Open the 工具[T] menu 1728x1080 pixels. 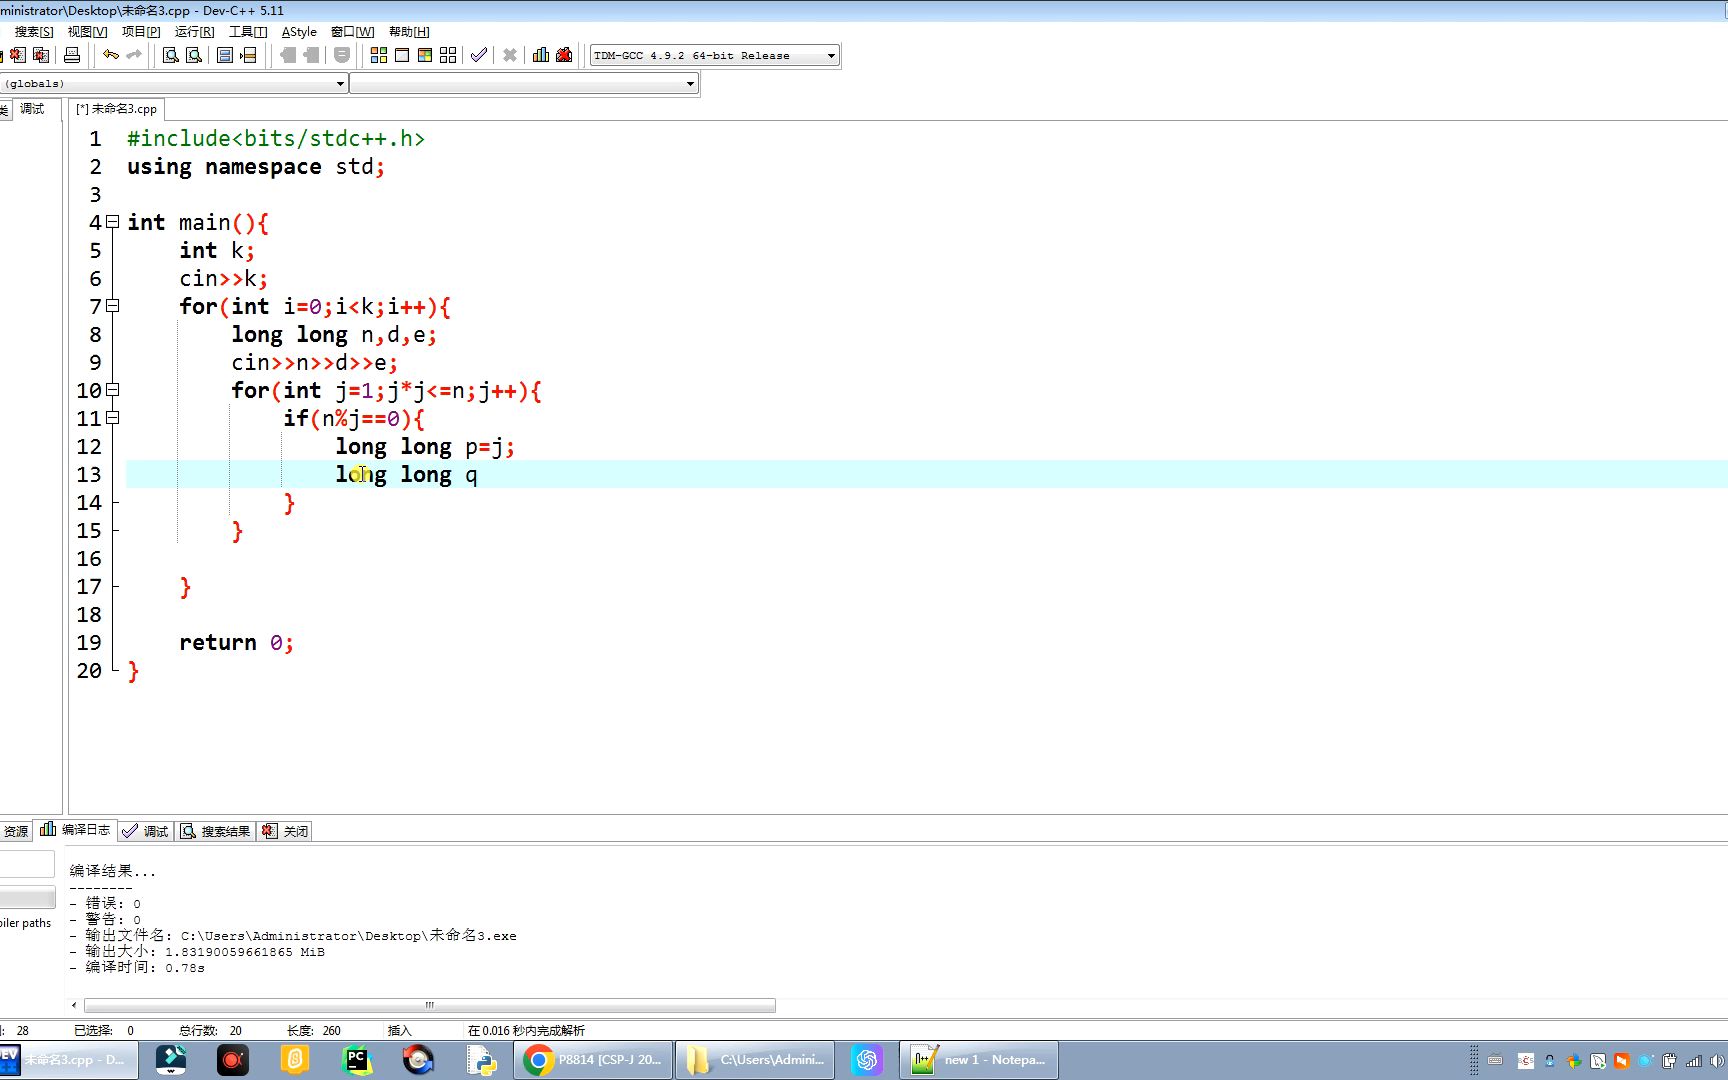(248, 32)
